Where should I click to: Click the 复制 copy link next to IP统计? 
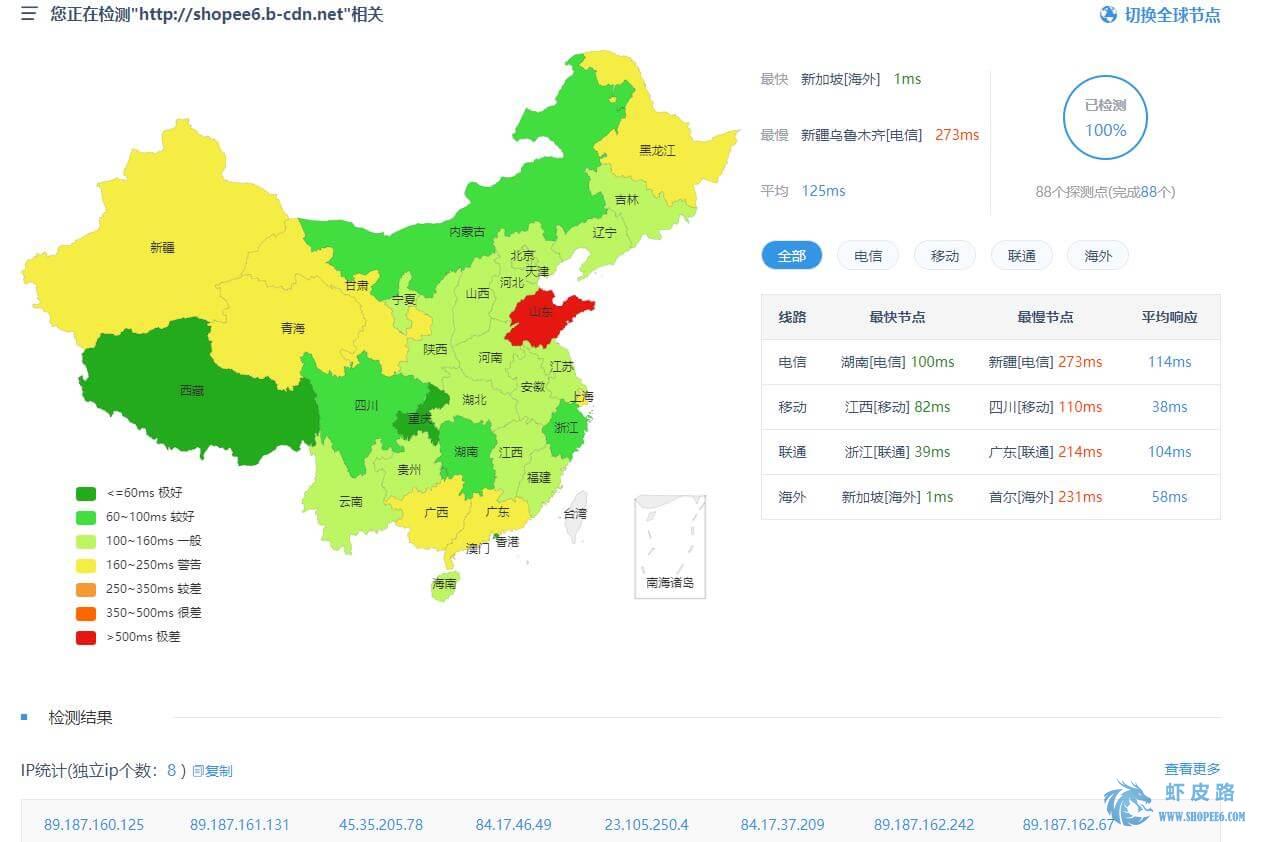(x=212, y=771)
